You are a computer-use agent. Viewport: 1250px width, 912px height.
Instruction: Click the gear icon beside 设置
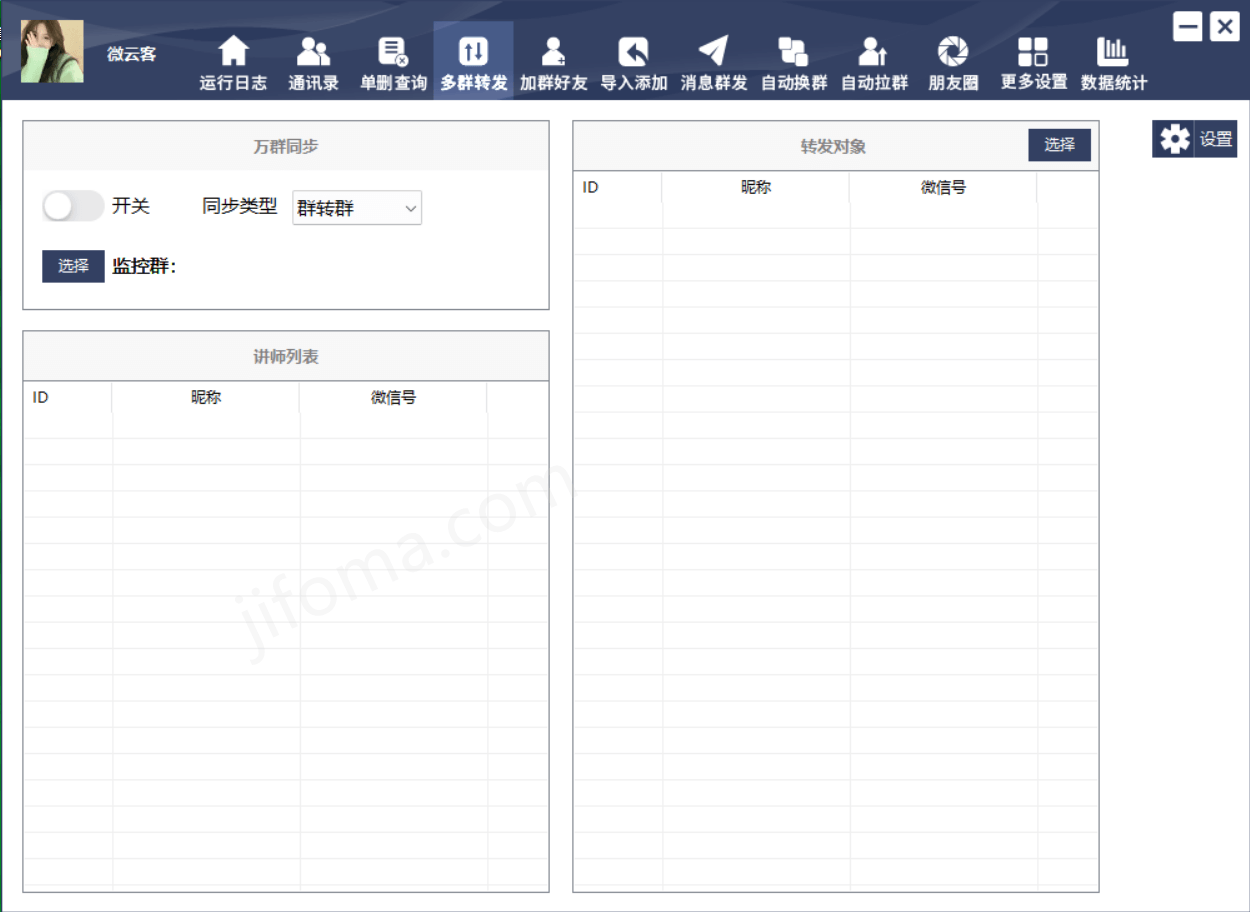click(1174, 139)
